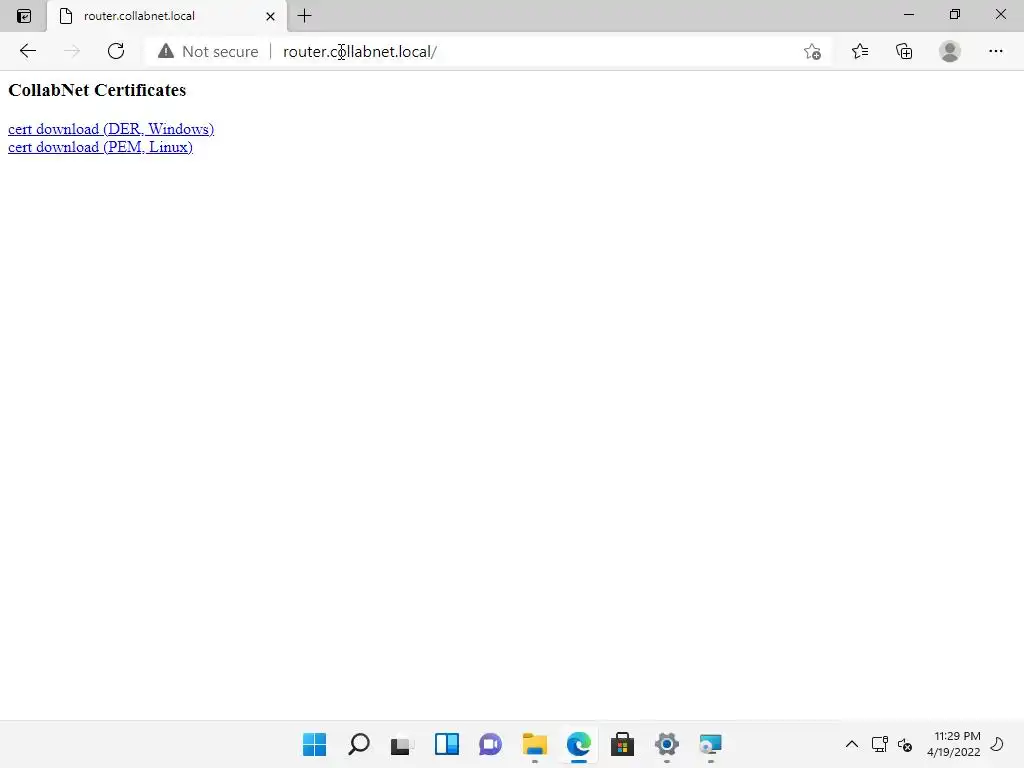
Task: Click the network status tray icon
Action: [880, 744]
